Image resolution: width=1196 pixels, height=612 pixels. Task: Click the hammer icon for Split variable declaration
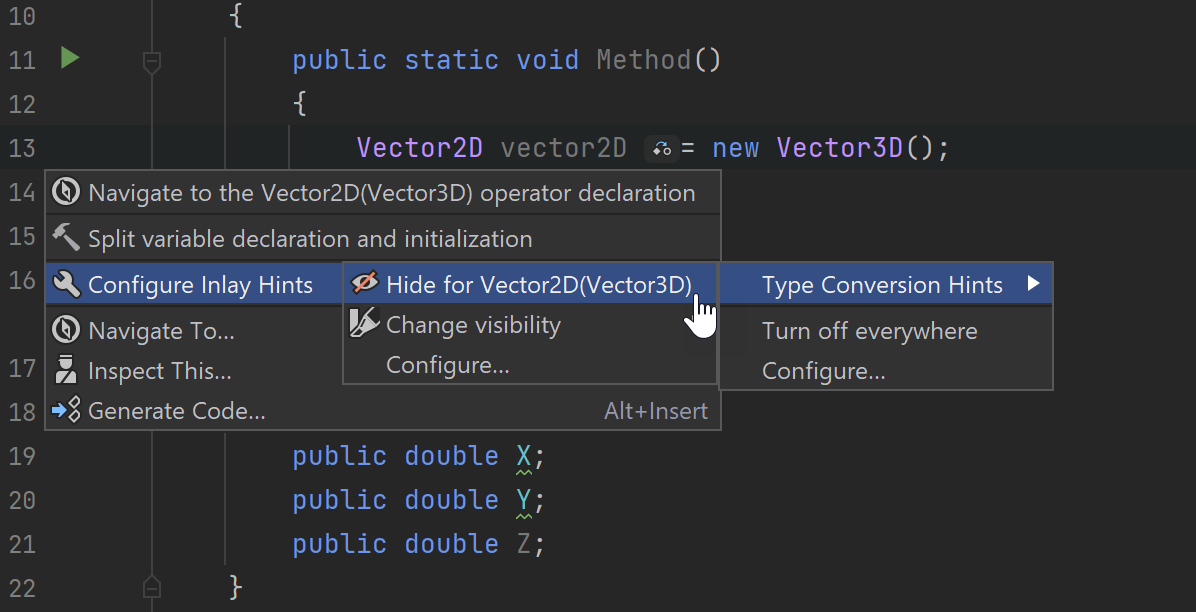tap(66, 238)
